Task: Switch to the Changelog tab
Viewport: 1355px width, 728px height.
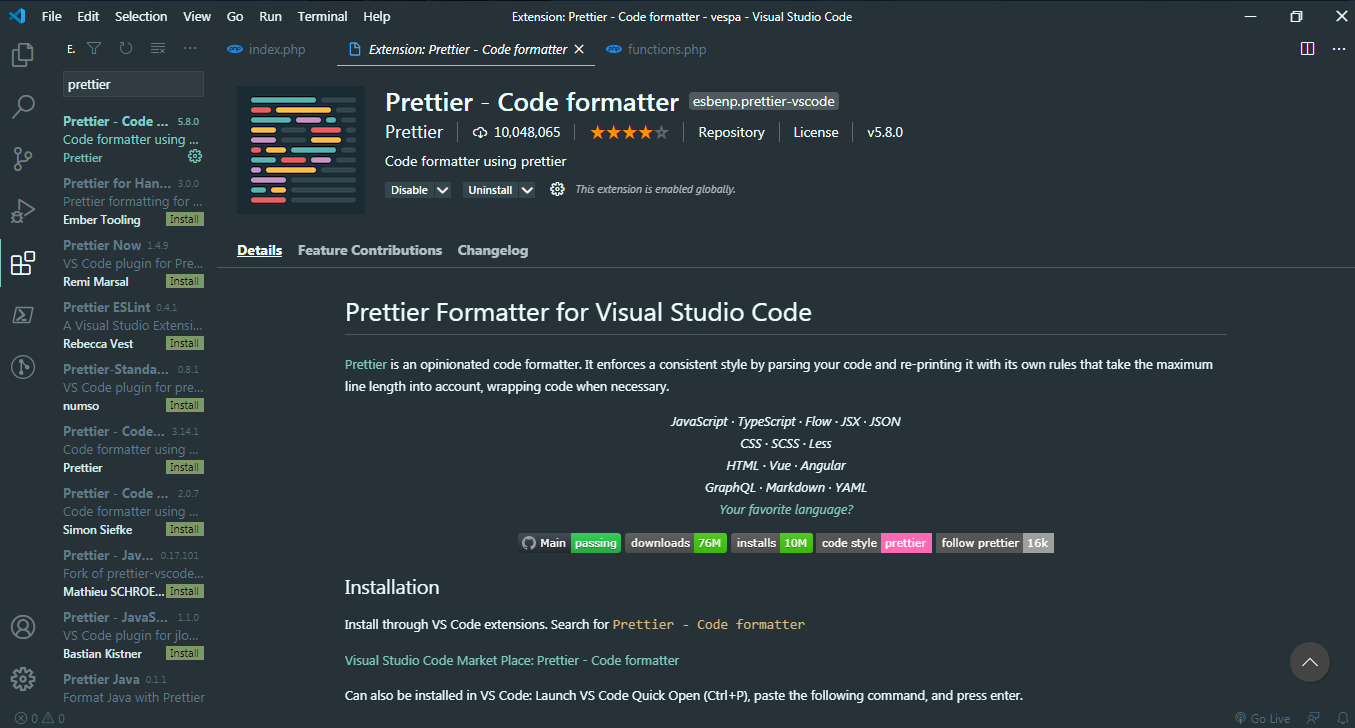Action: (x=493, y=250)
